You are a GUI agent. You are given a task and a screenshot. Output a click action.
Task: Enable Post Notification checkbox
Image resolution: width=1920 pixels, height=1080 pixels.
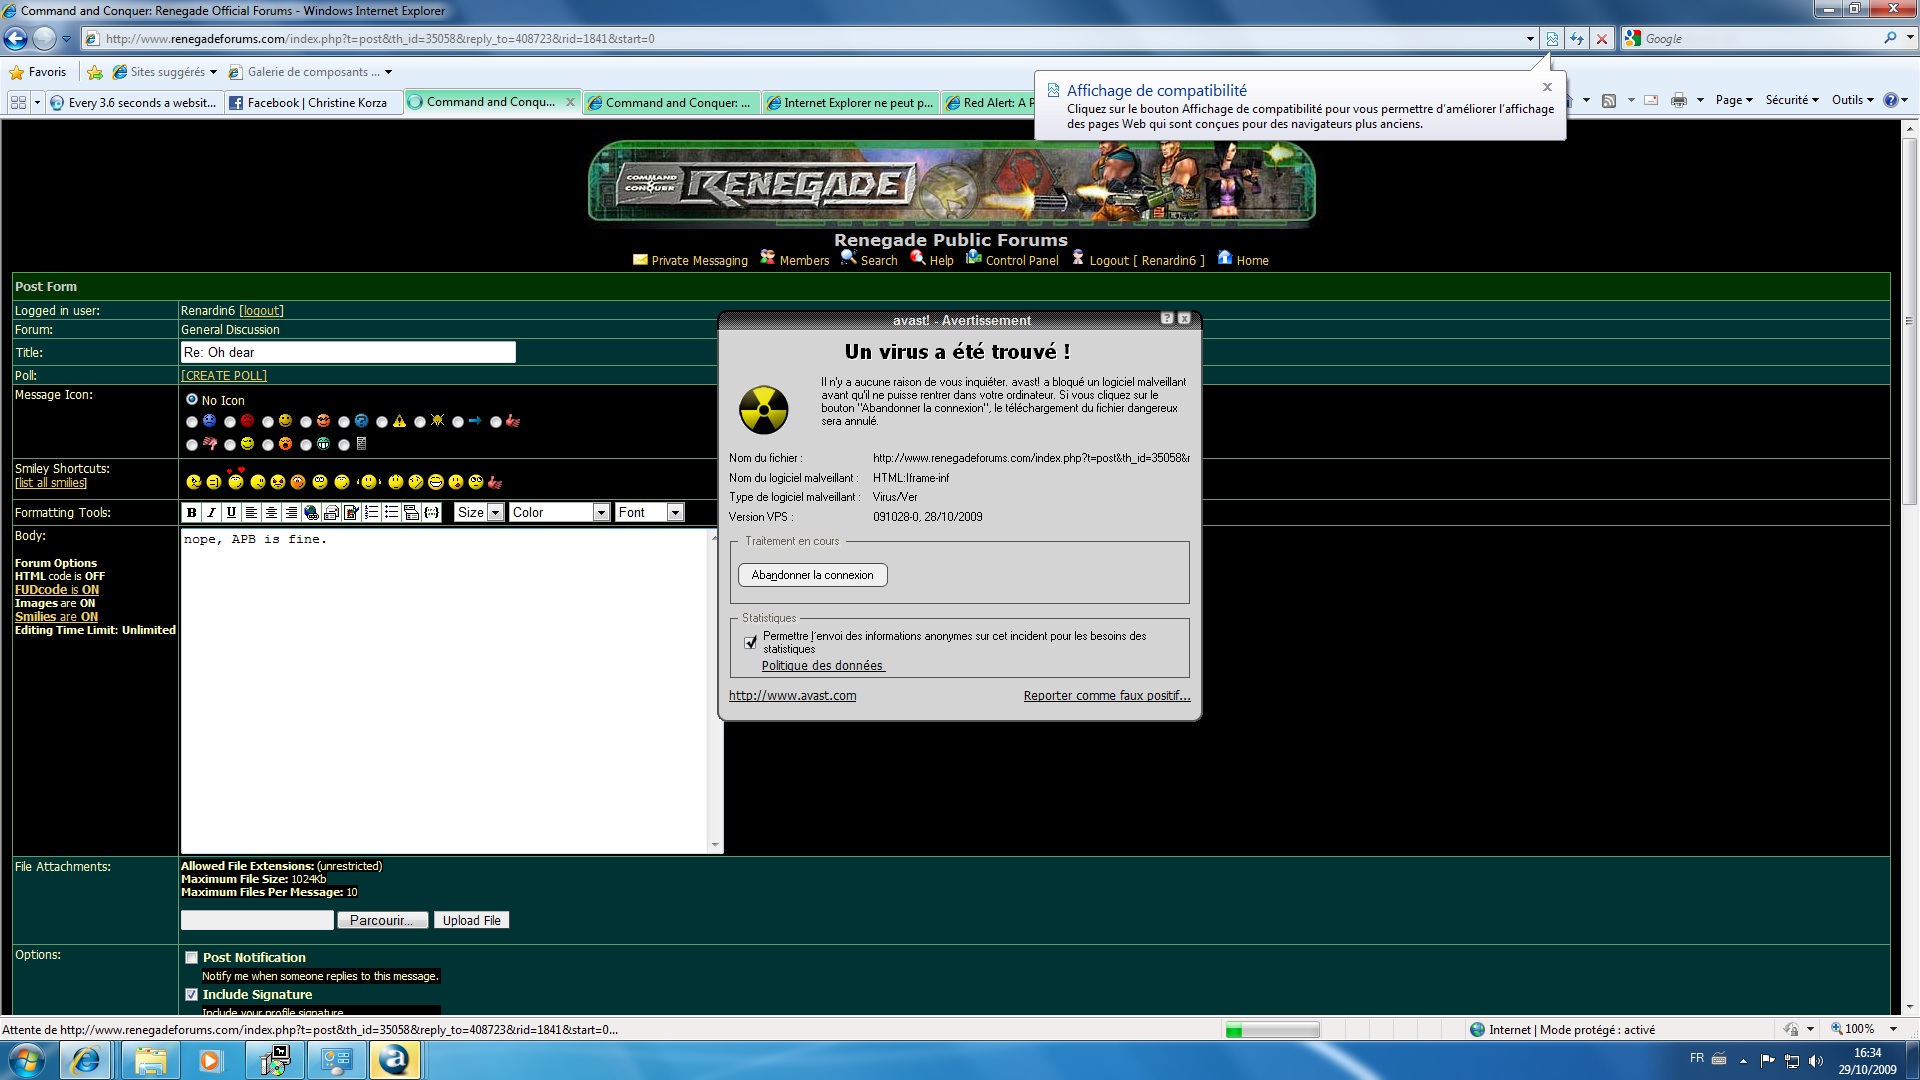[x=191, y=956]
